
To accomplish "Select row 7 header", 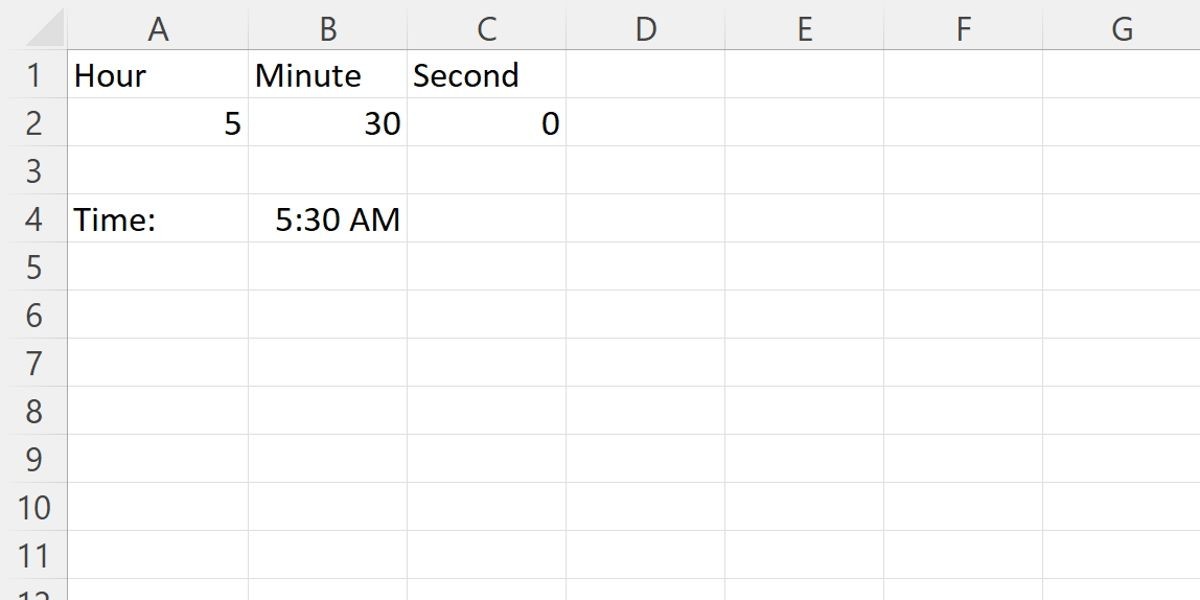I will point(34,363).
